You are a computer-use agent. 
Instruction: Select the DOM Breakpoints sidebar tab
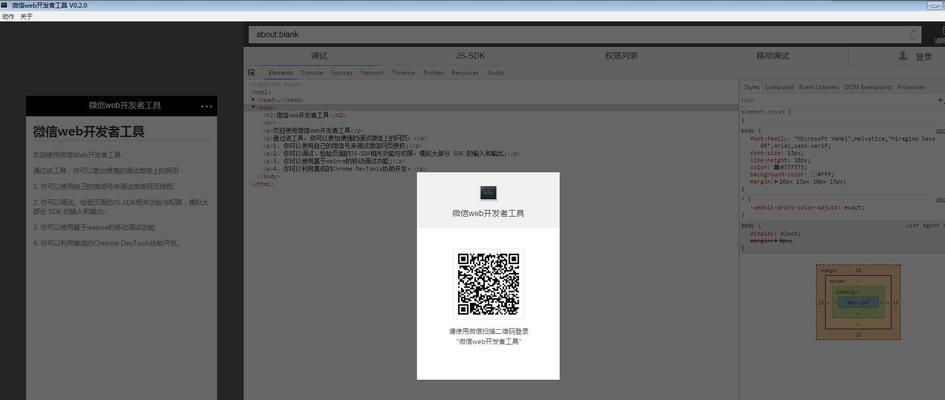(868, 87)
